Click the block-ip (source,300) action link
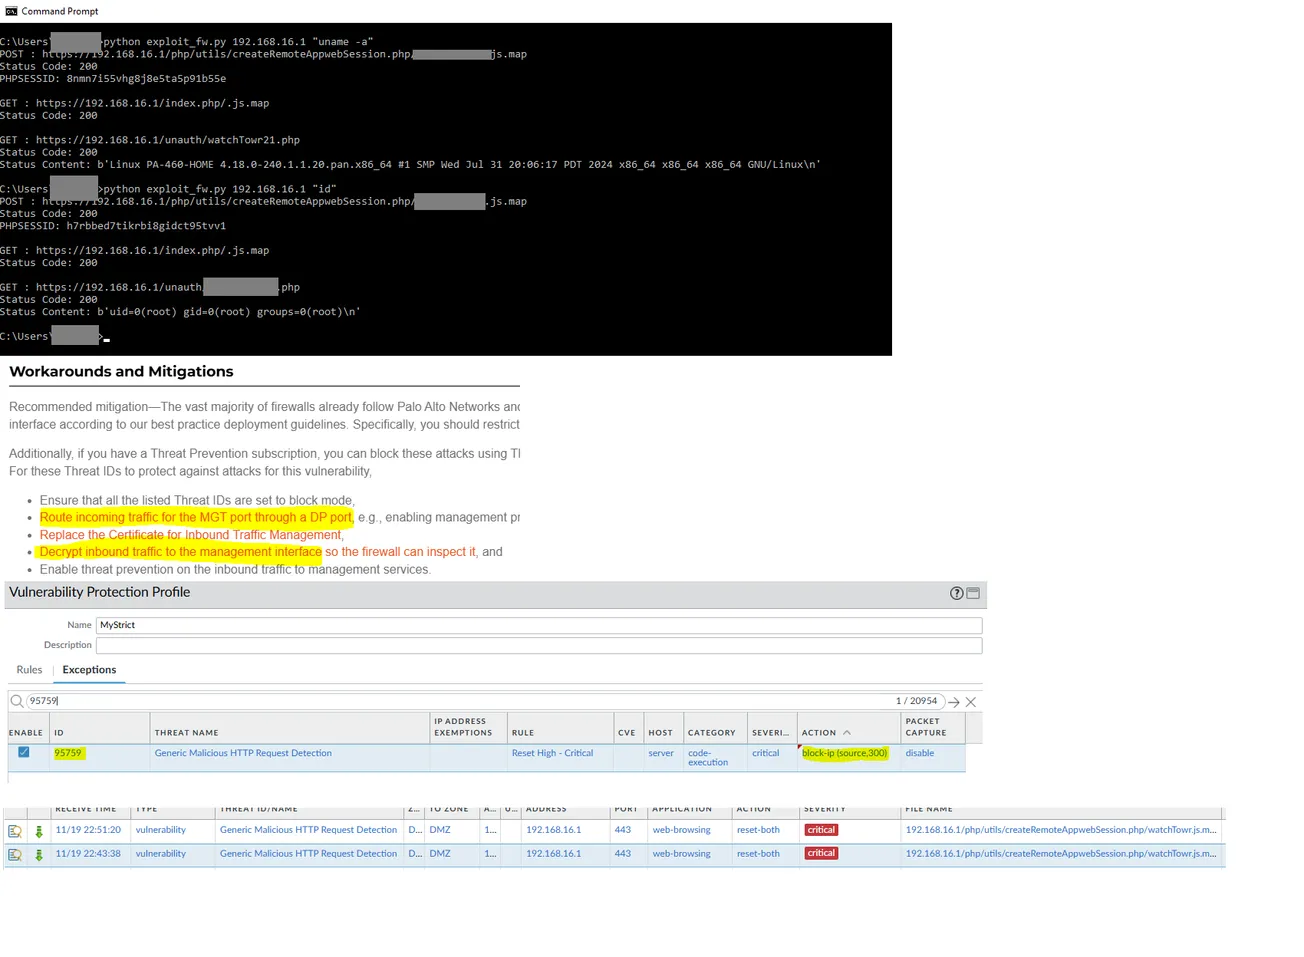Screen dimensions: 1304x957 [x=845, y=752]
